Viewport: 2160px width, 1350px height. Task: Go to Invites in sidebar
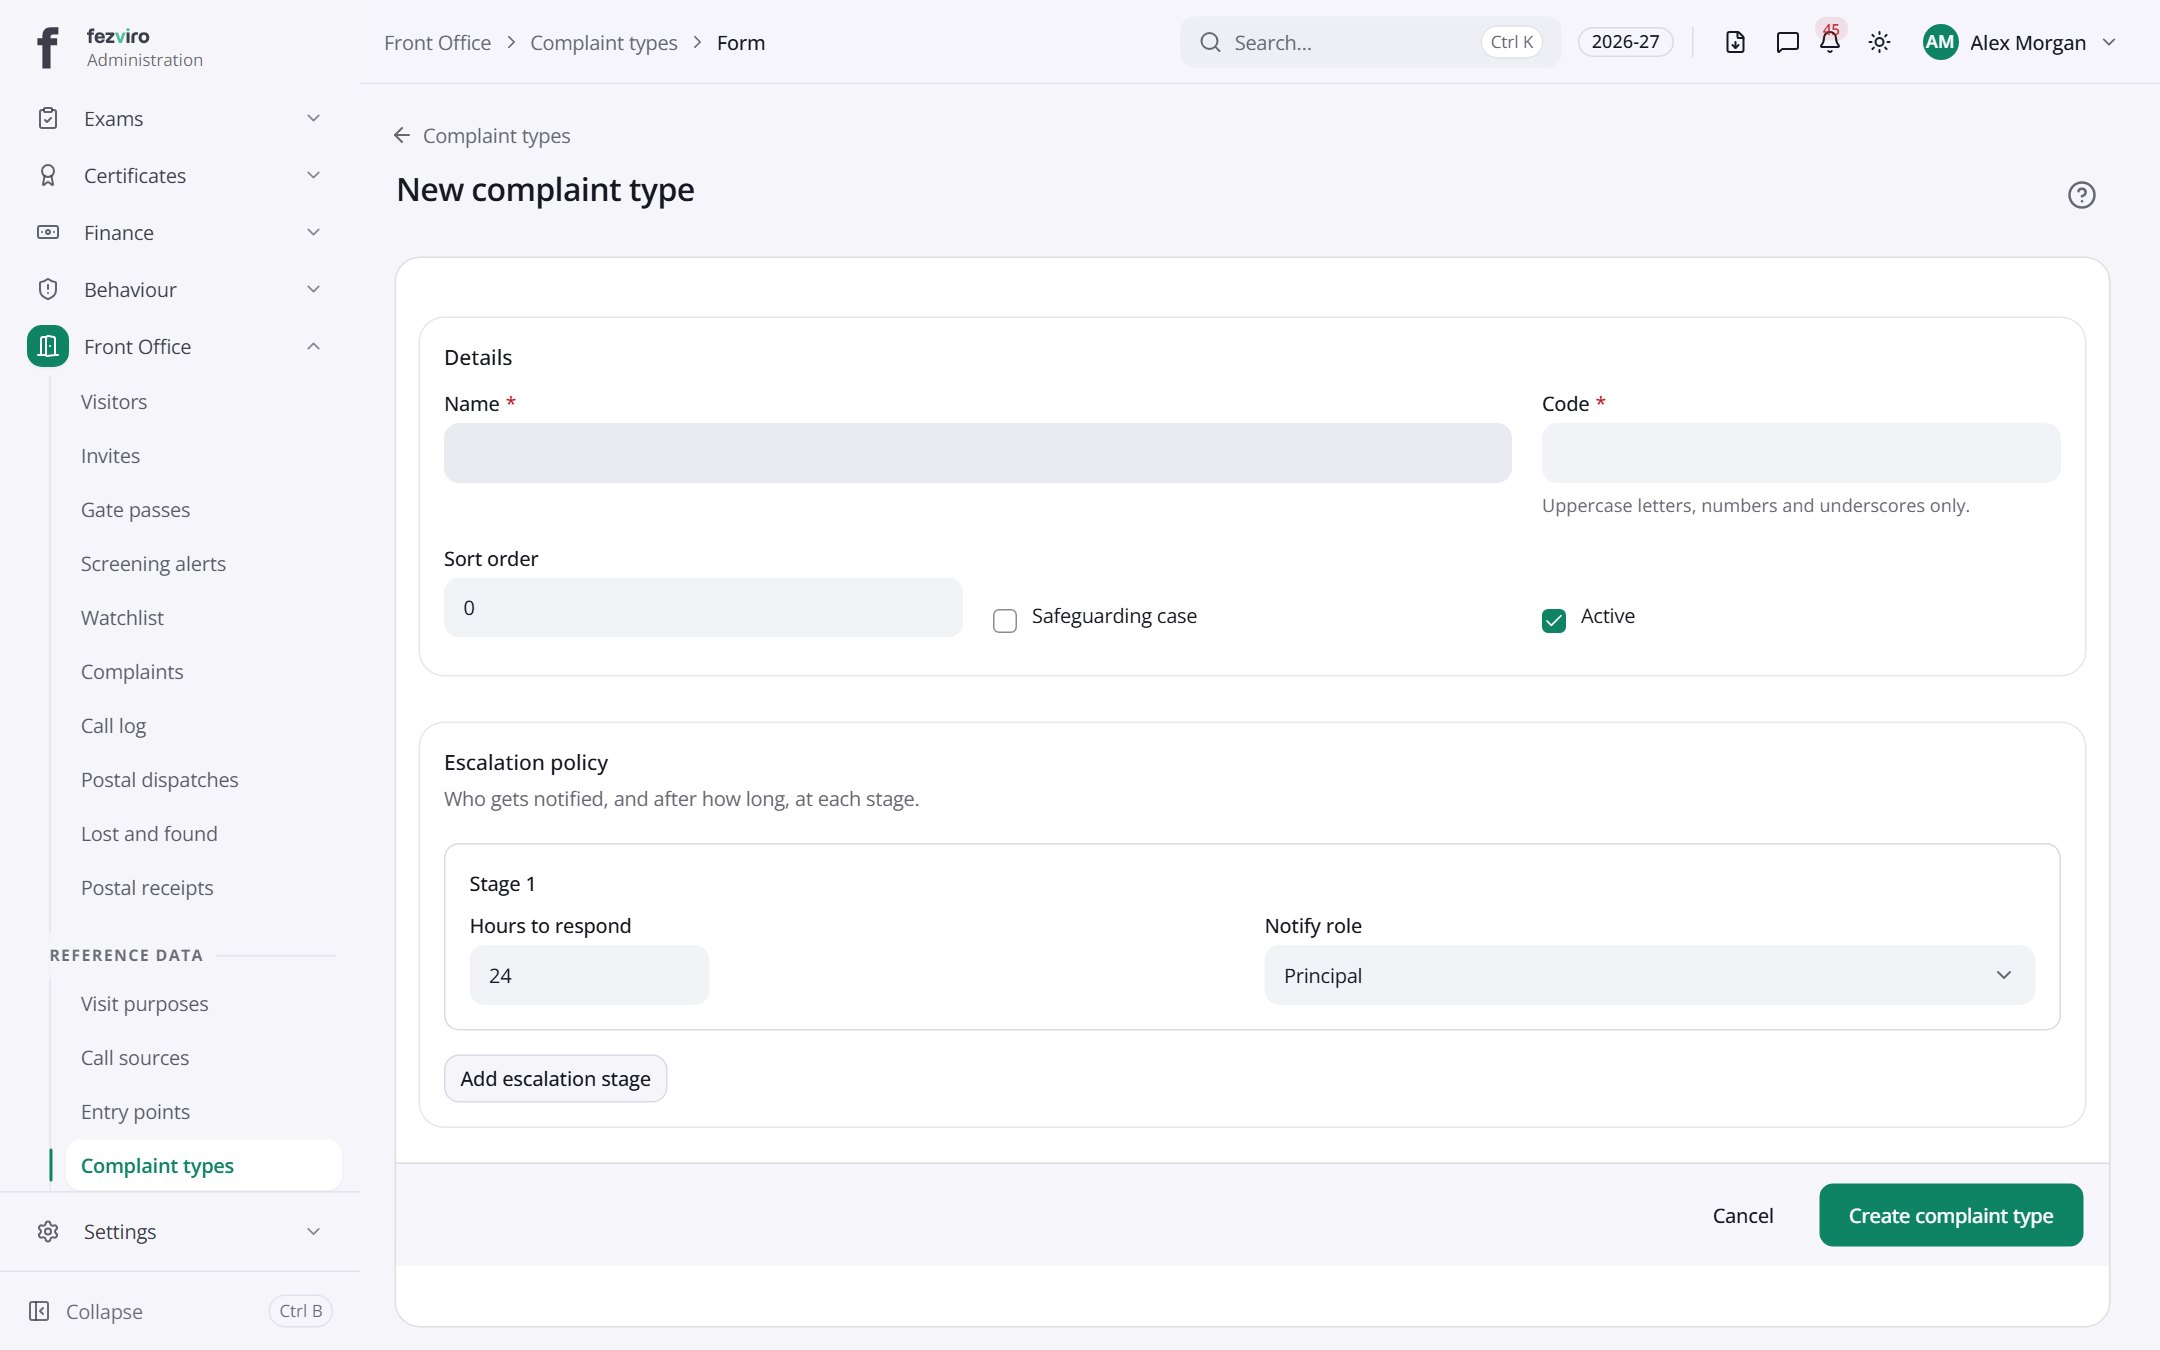click(110, 456)
